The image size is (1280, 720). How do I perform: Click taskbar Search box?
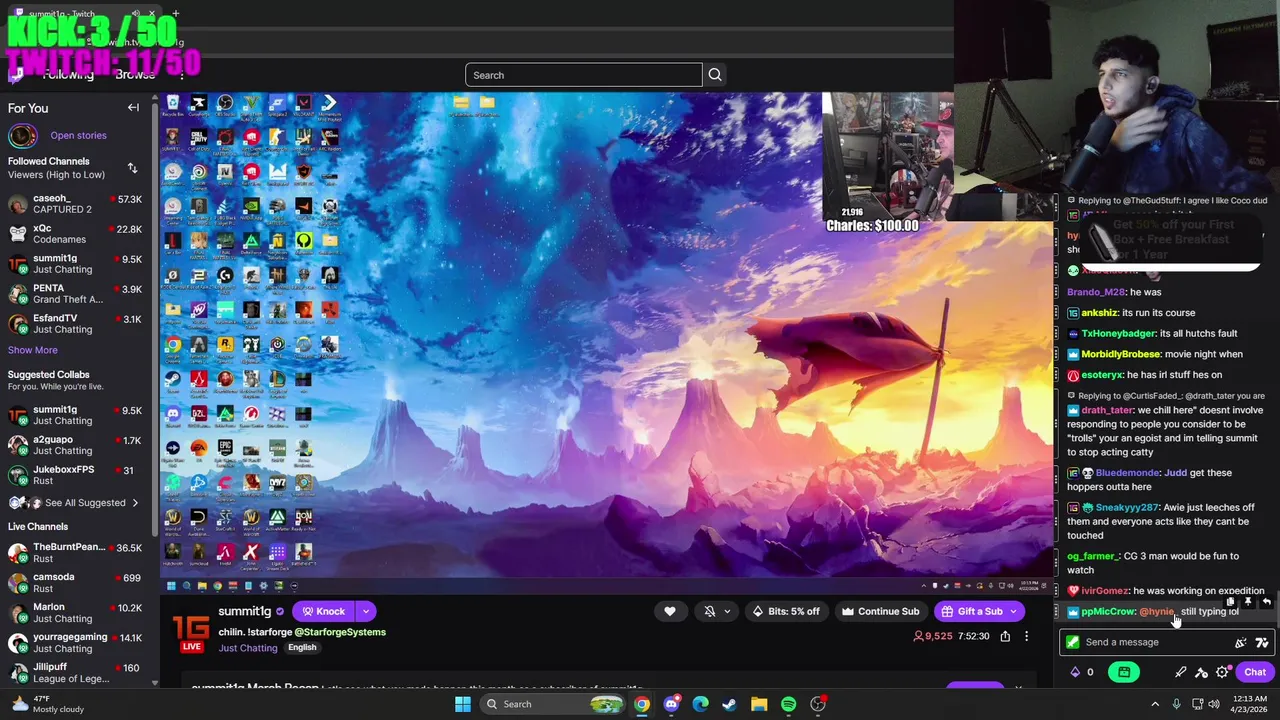[555, 704]
